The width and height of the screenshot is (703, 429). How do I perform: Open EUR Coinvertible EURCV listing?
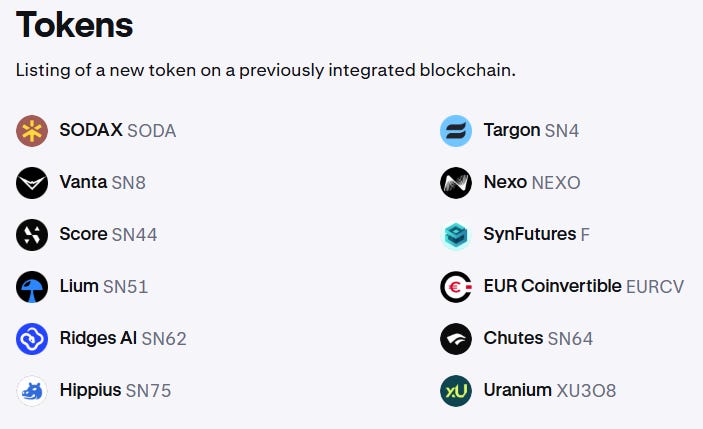[x=584, y=286]
